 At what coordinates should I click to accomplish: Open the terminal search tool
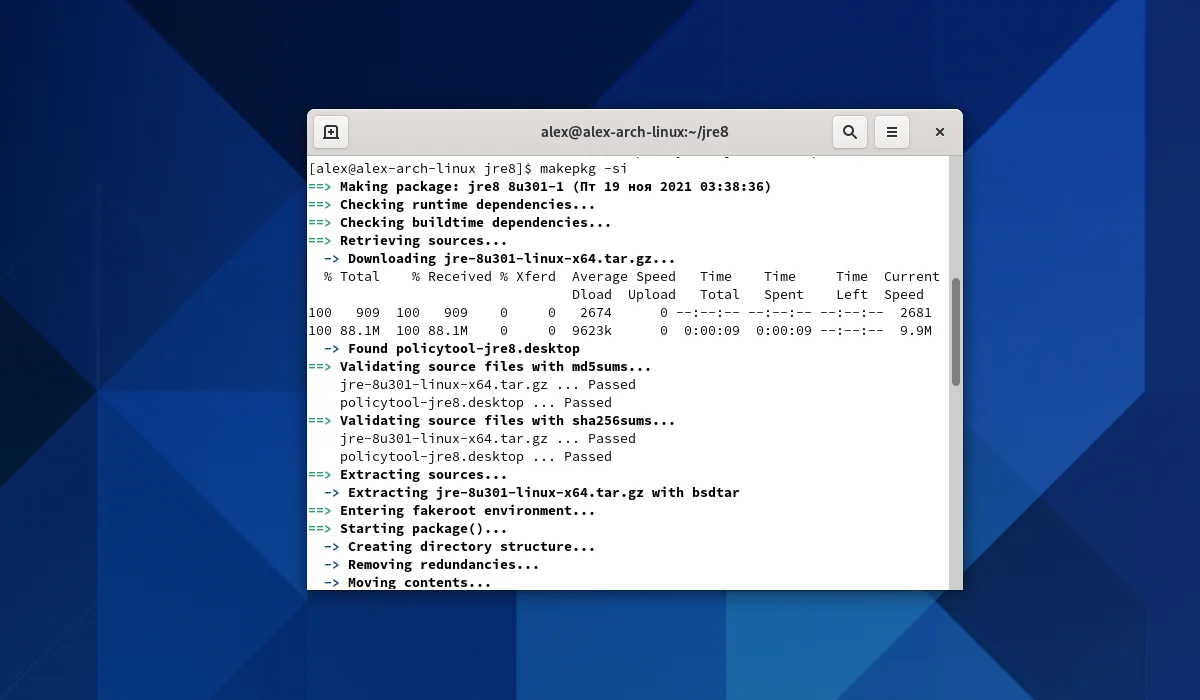[849, 132]
